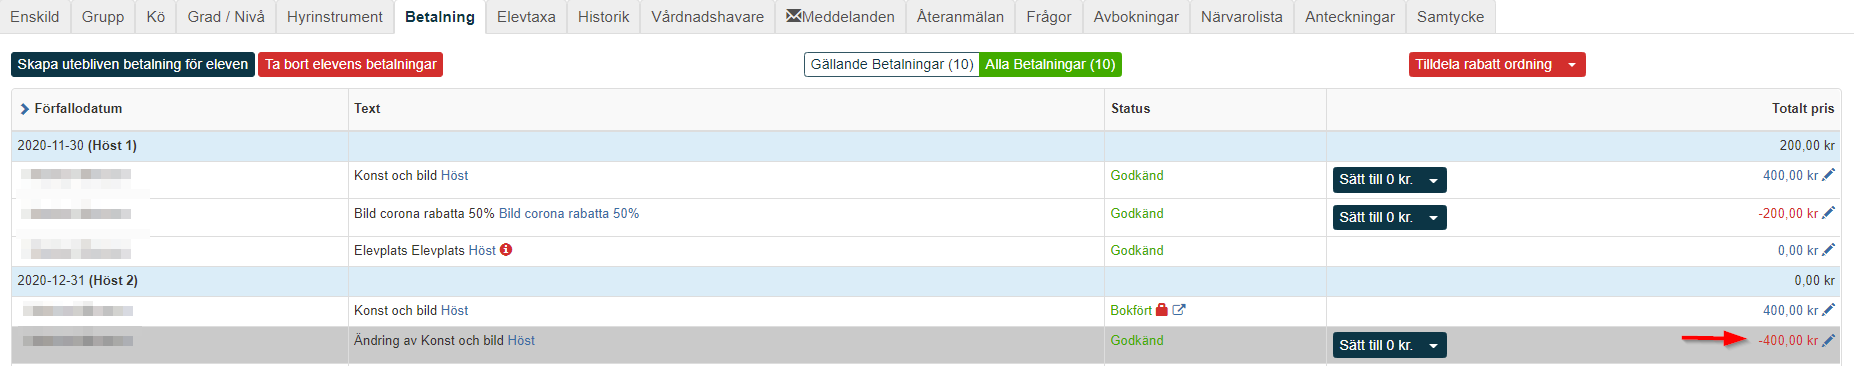Viewport: 1854px width, 366px height.
Task: Open the Bild corona rabatta 50% link
Action: pyautogui.click(x=568, y=213)
